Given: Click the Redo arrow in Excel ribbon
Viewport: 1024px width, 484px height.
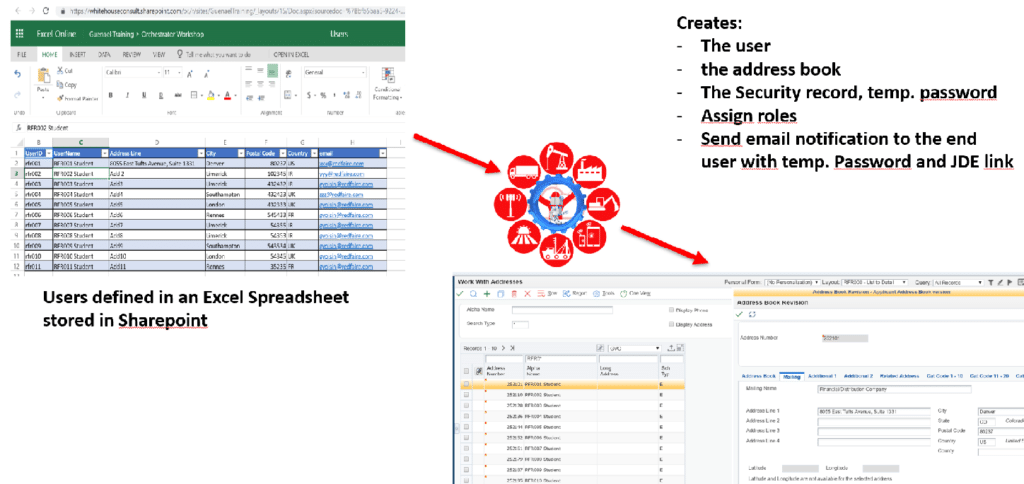Looking at the screenshot, I should point(18,95).
